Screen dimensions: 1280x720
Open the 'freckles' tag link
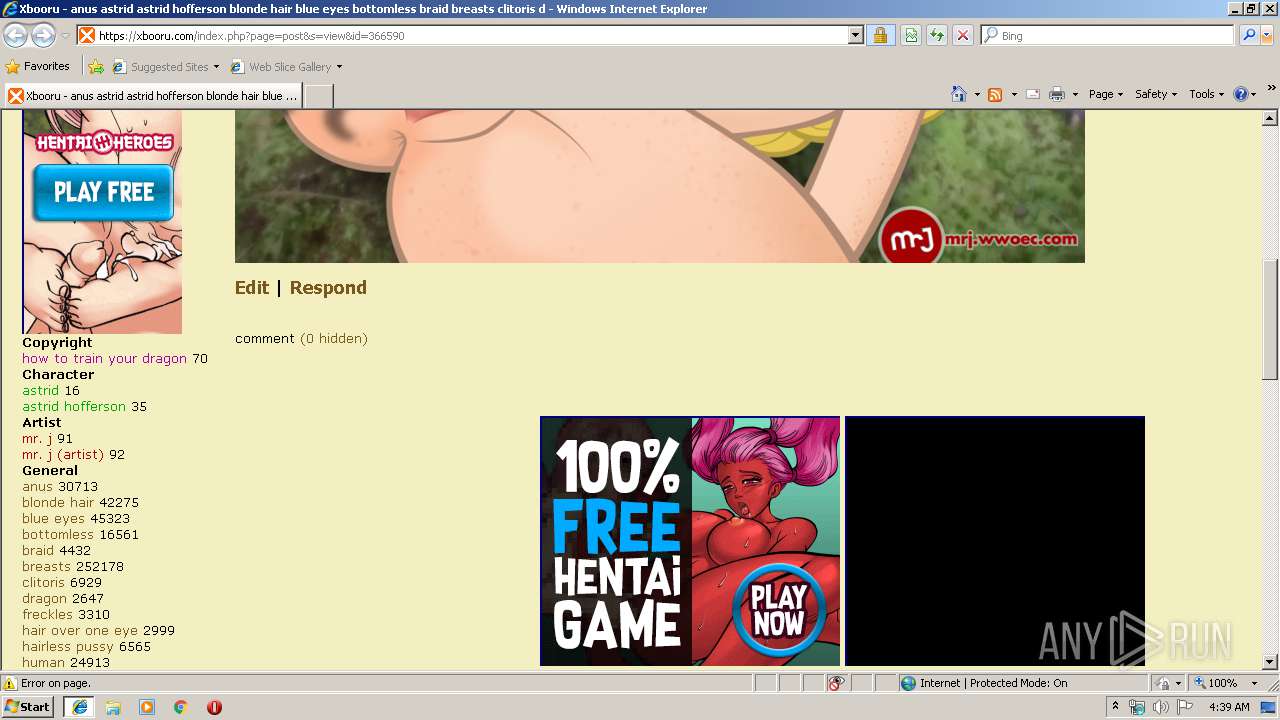[x=48, y=615]
